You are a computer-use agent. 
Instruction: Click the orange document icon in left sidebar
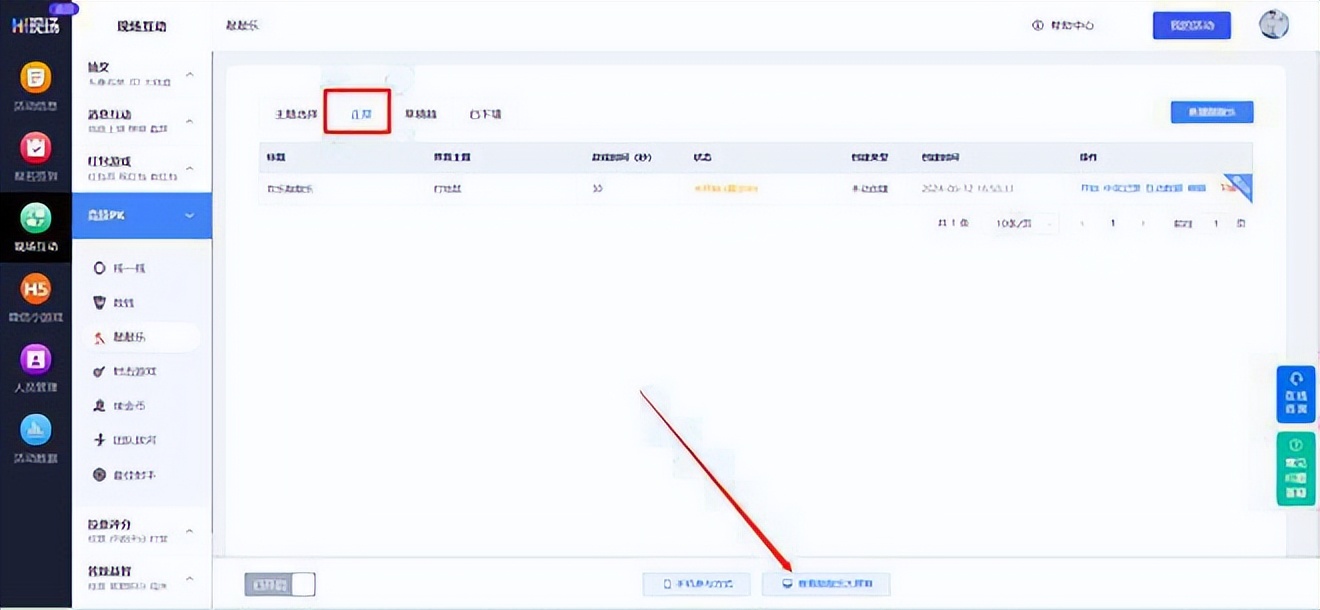tap(36, 79)
